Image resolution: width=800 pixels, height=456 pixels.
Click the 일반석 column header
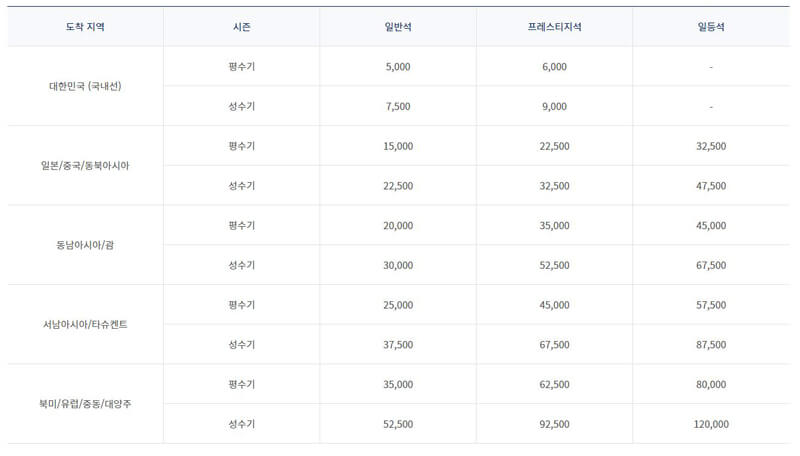[x=398, y=27]
